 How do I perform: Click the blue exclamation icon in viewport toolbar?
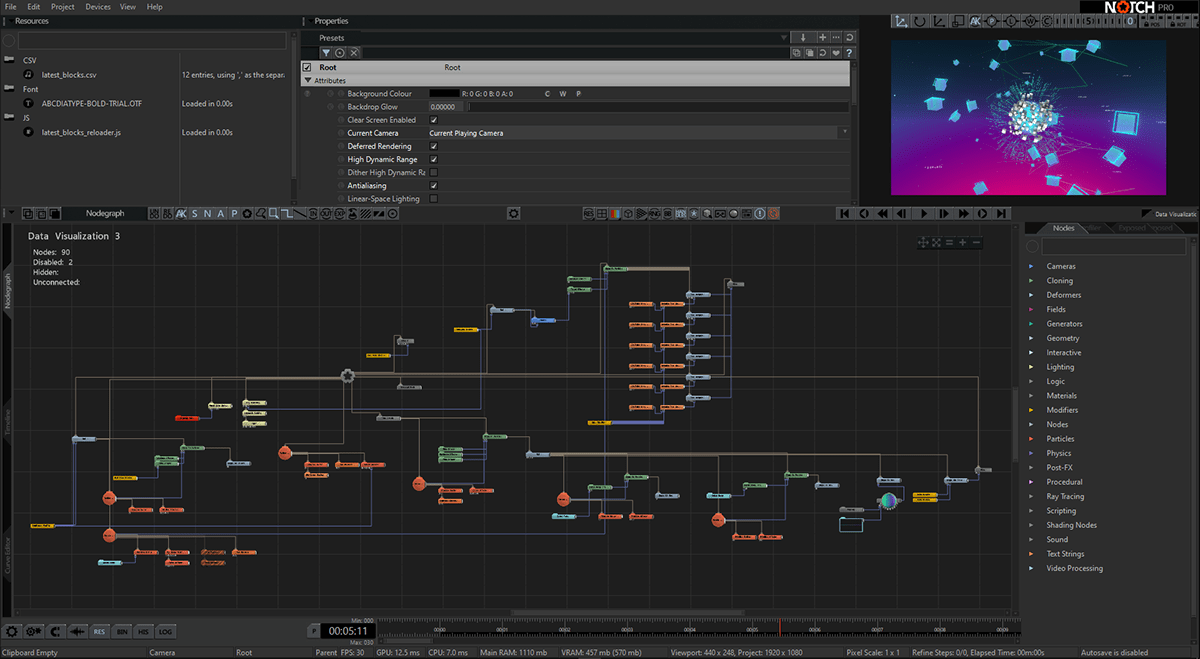pyautogui.click(x=759, y=213)
